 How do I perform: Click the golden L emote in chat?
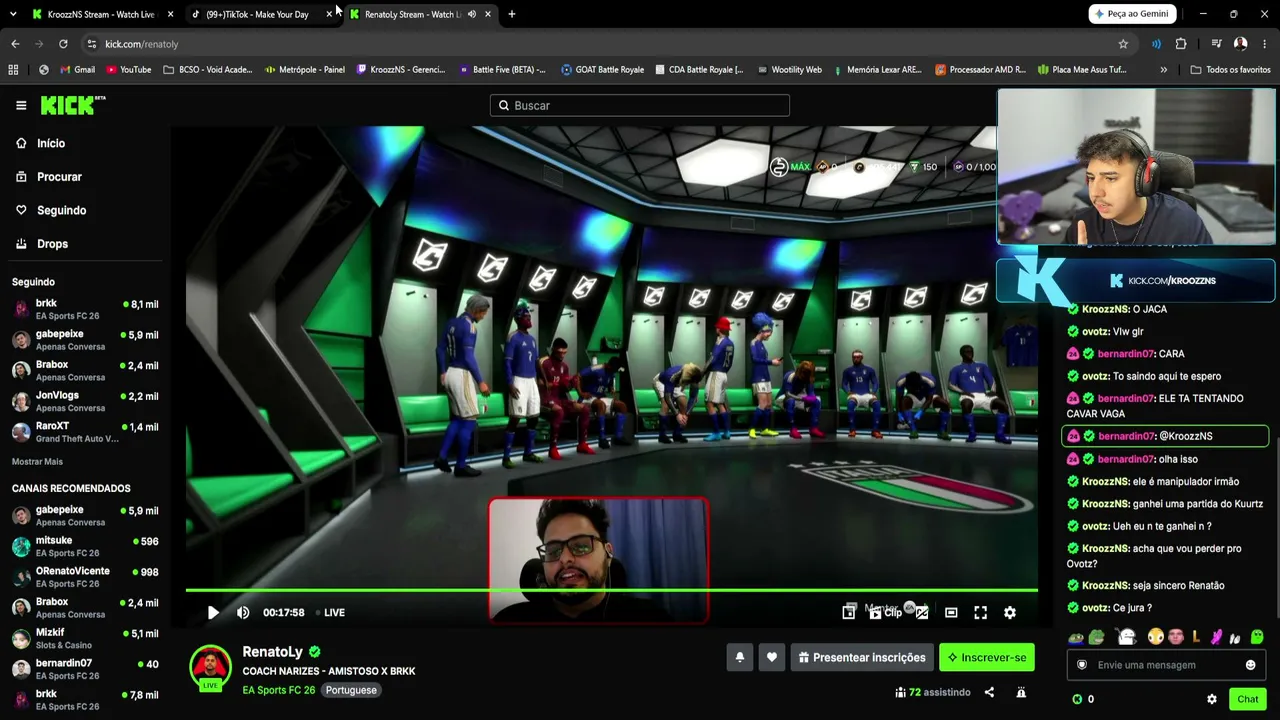(1196, 637)
